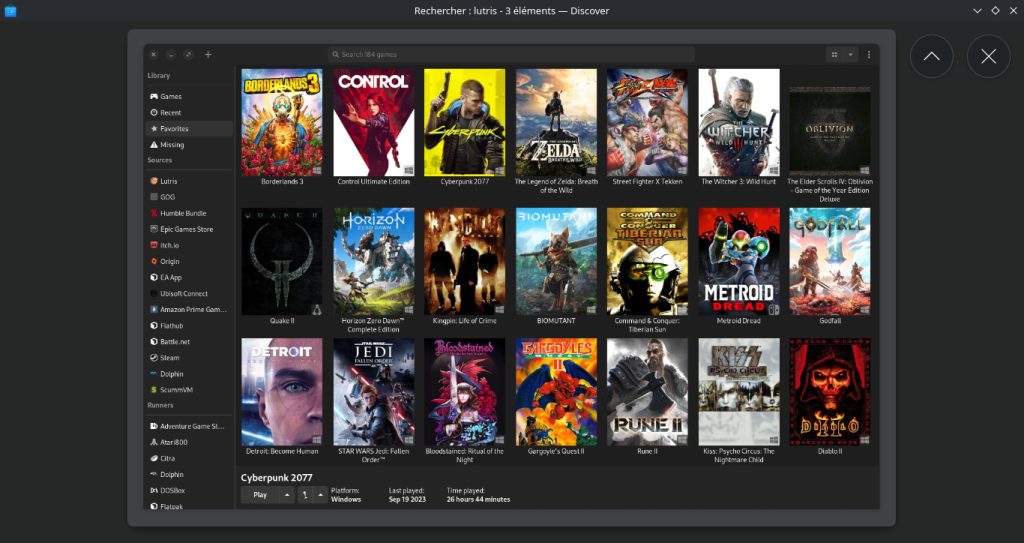The height and width of the screenshot is (543, 1024).
Task: Select Zelda Breath of the Wild cover
Action: coord(556,122)
